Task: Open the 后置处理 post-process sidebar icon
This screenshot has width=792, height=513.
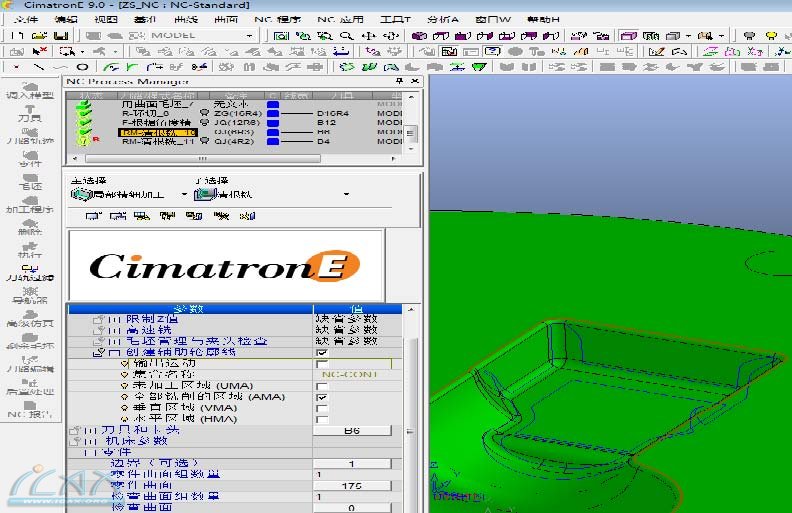Action: point(30,387)
